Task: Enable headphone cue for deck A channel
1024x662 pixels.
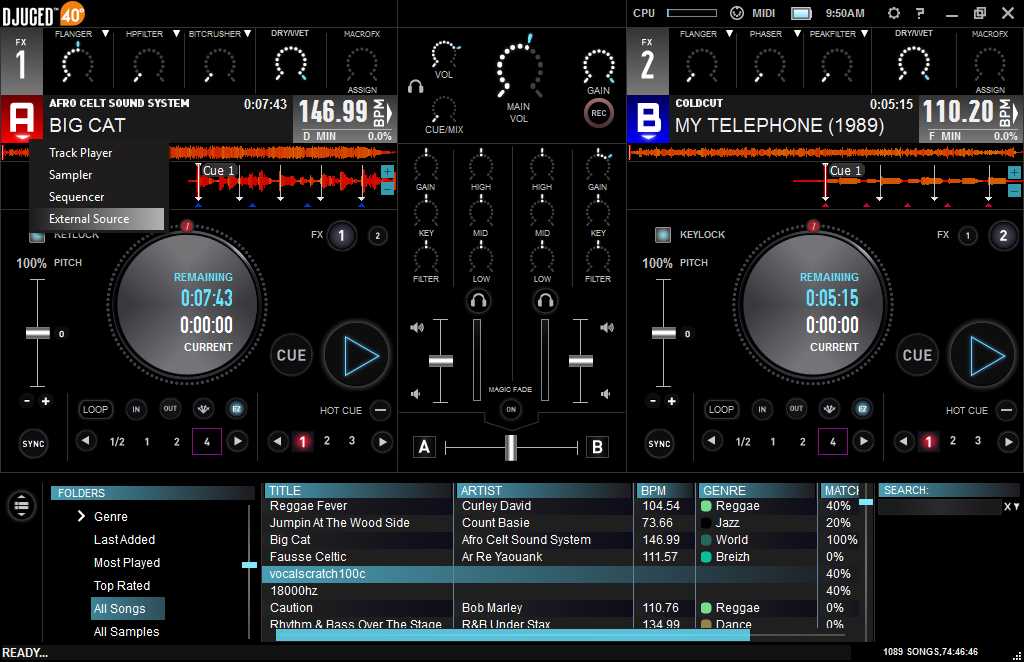Action: [479, 301]
